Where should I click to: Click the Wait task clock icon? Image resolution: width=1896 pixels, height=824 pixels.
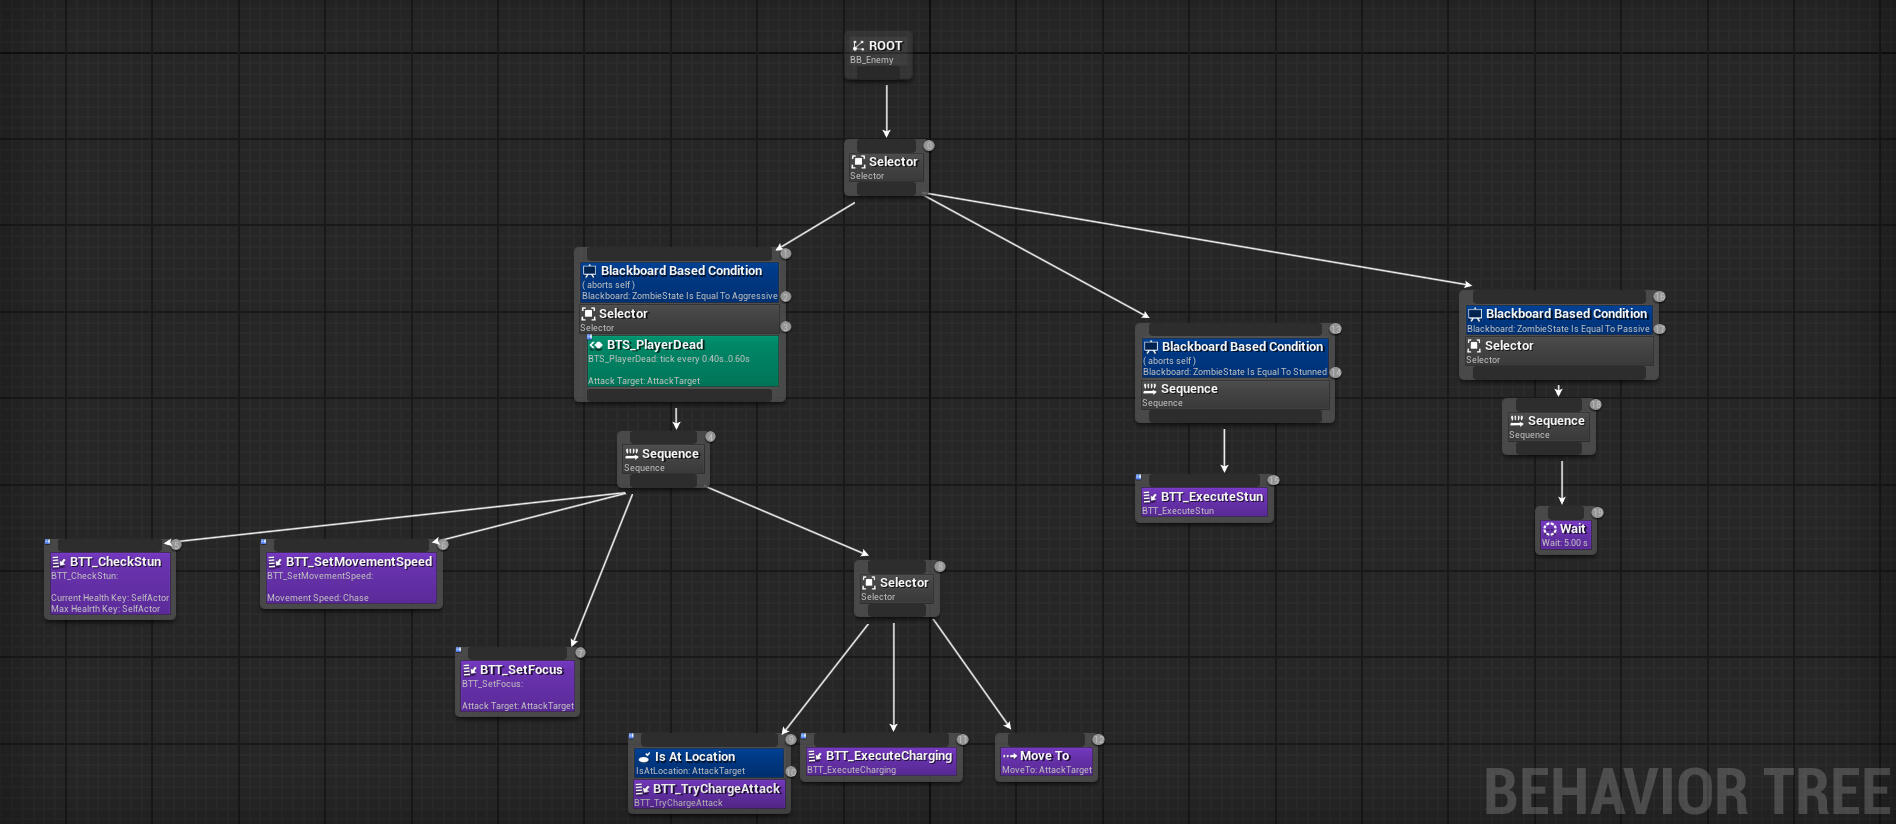tap(1549, 529)
